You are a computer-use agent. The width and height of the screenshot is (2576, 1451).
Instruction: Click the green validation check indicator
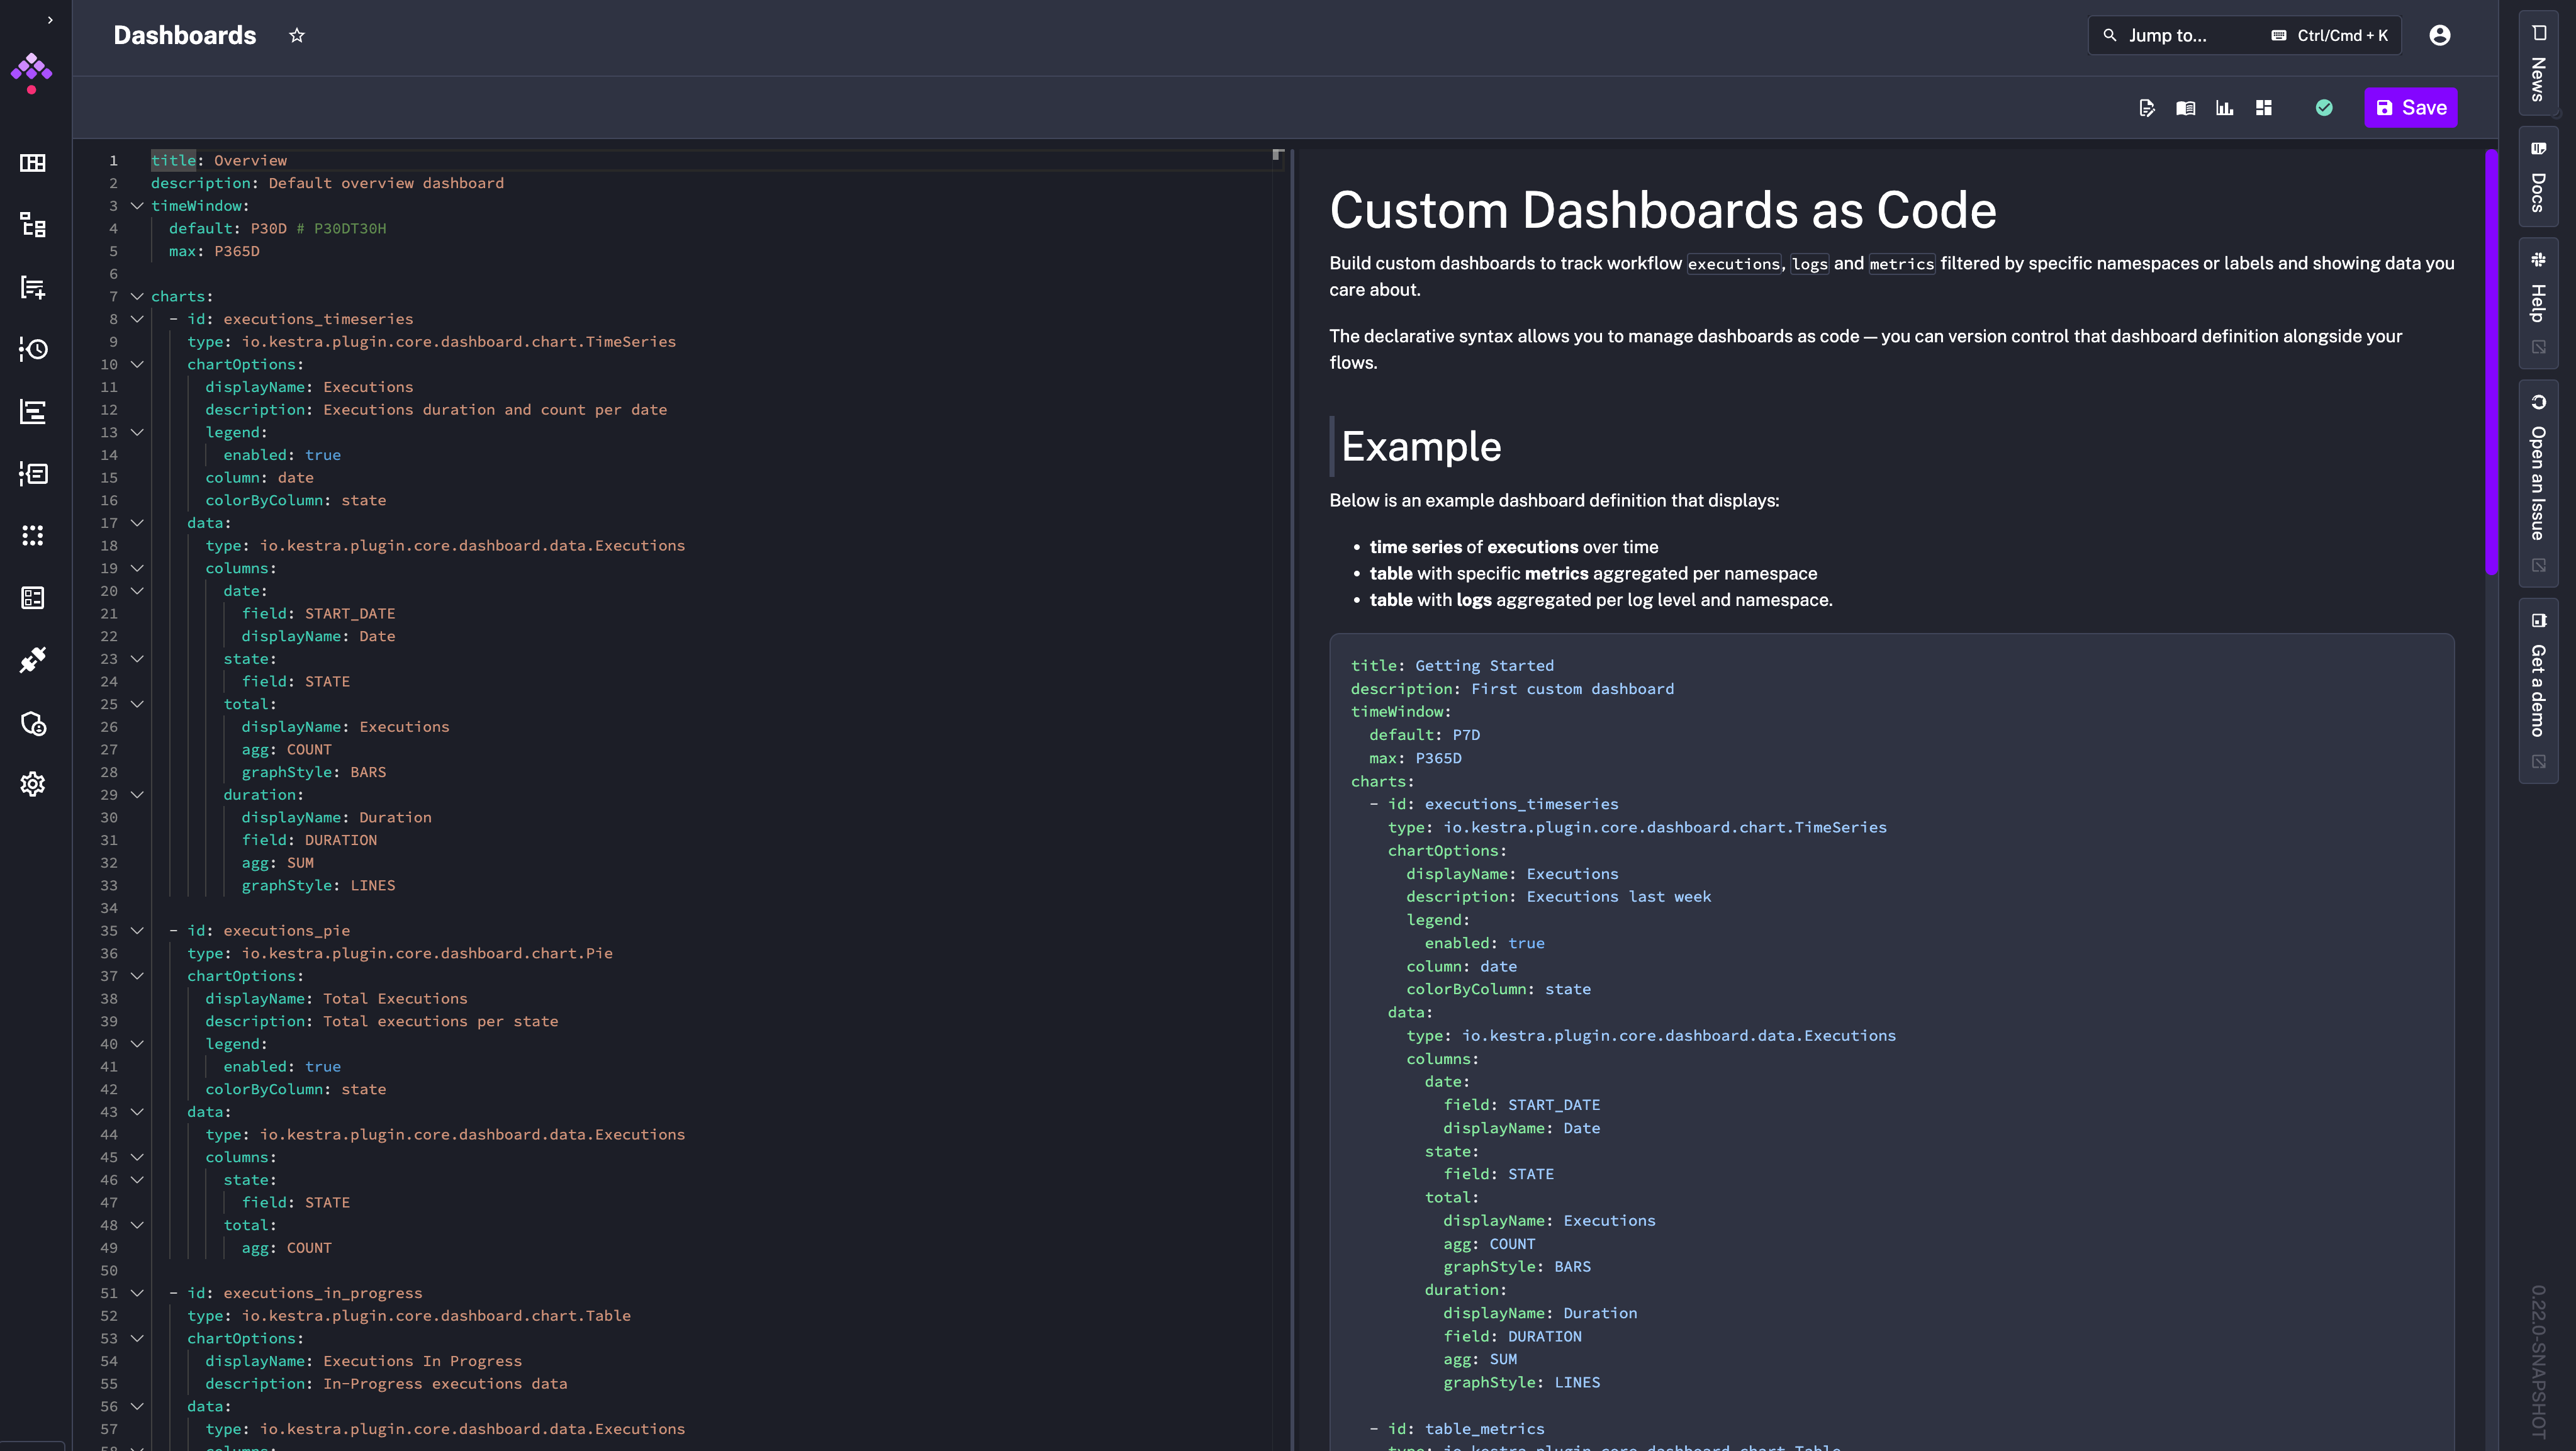tap(2324, 108)
